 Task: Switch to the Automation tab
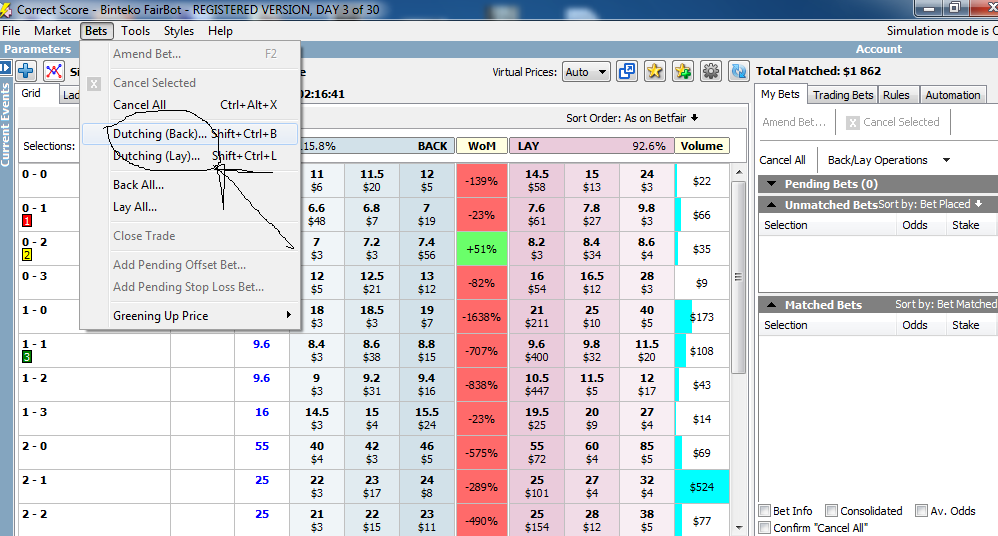point(952,95)
